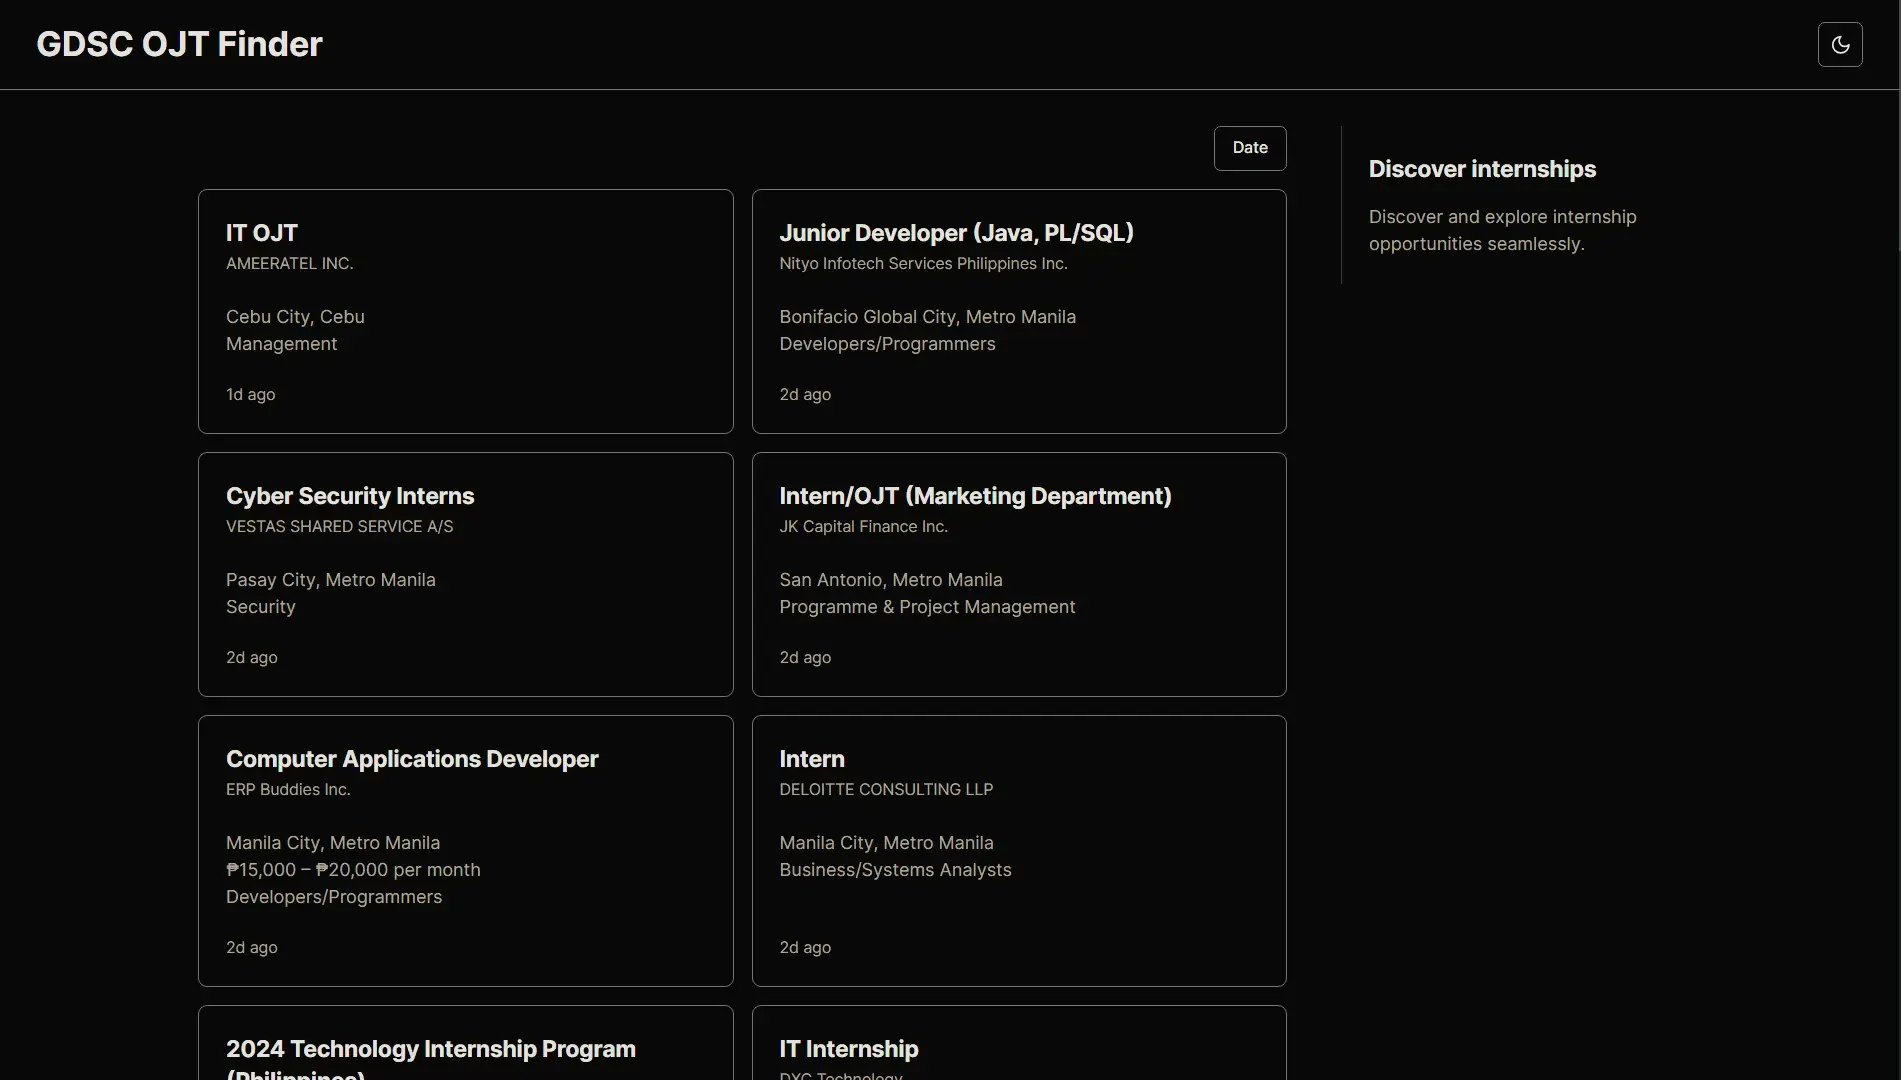Click the salary range on Computer Applications Developer
The image size is (1901, 1080).
coord(354,869)
